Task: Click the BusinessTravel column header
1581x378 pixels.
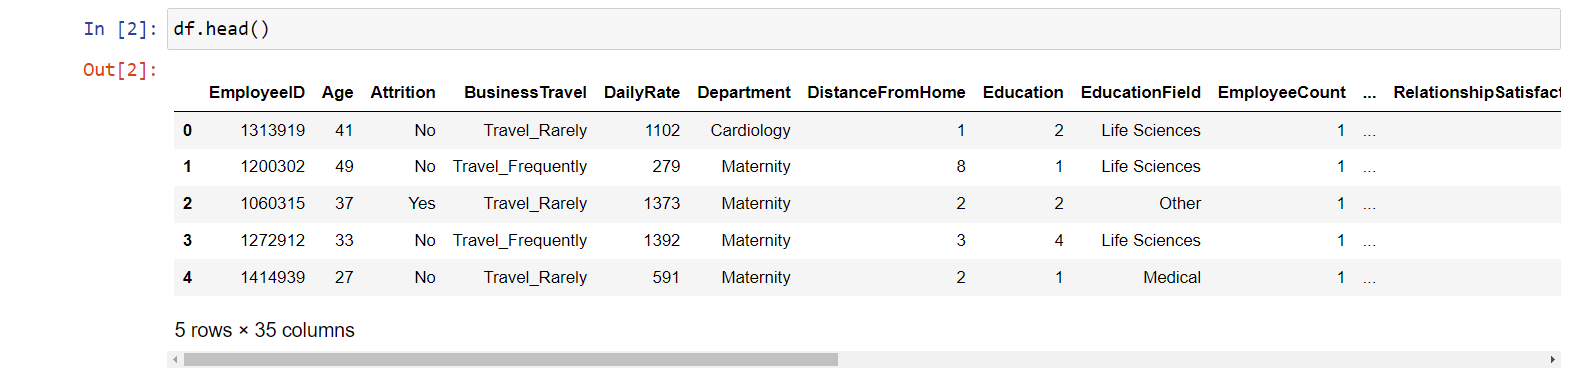Action: pos(525,92)
